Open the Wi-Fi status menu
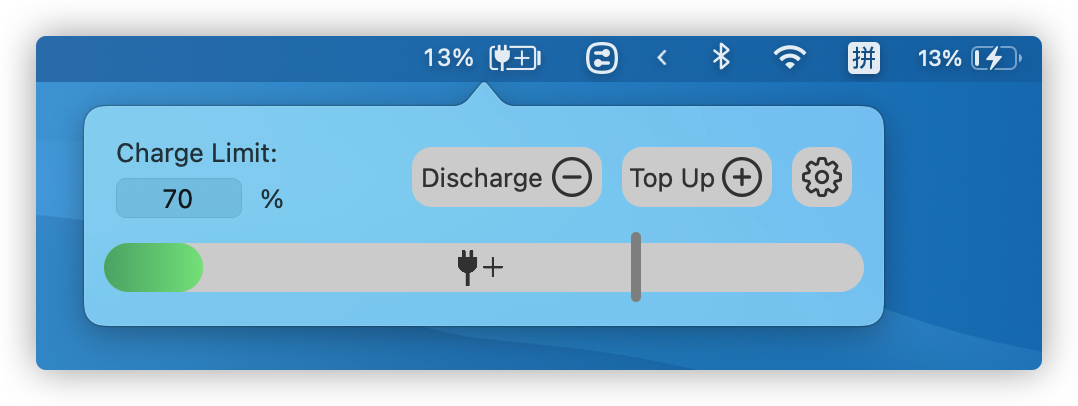The width and height of the screenshot is (1078, 406). 790,58
